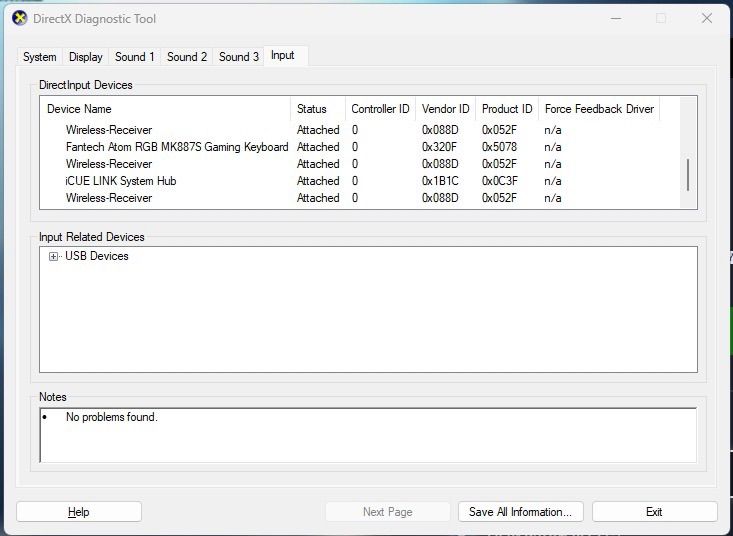Go to the Sound 2 tab

(x=187, y=57)
